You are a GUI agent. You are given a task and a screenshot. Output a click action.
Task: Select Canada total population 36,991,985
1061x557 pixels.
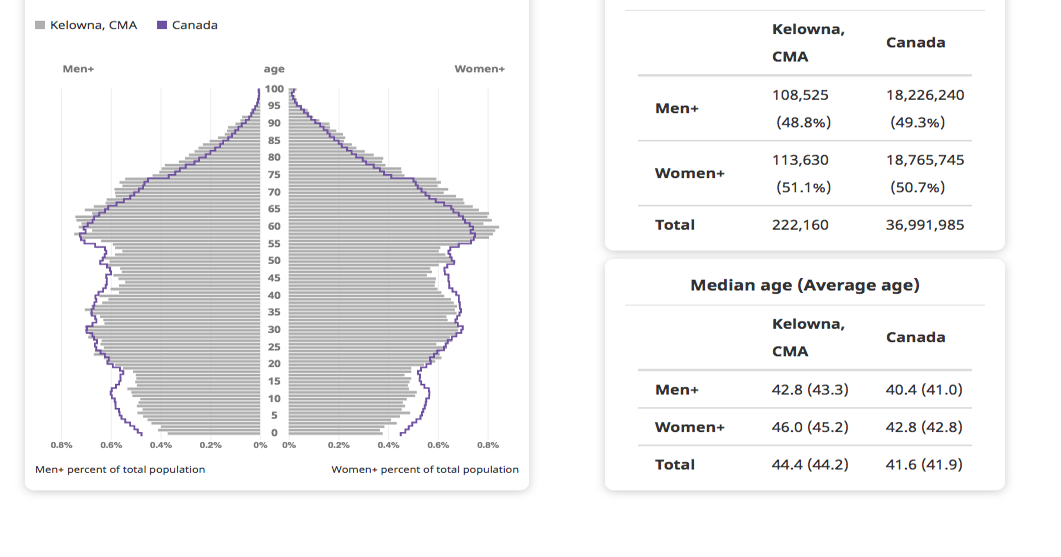pyautogui.click(x=925, y=225)
